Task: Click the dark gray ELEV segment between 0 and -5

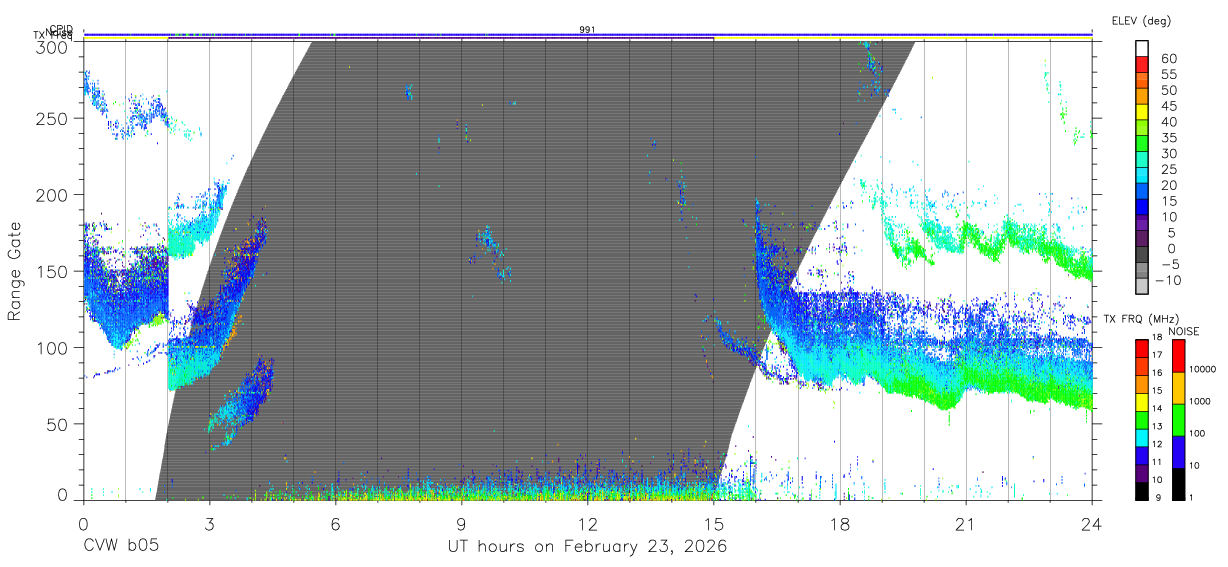Action: (1141, 256)
